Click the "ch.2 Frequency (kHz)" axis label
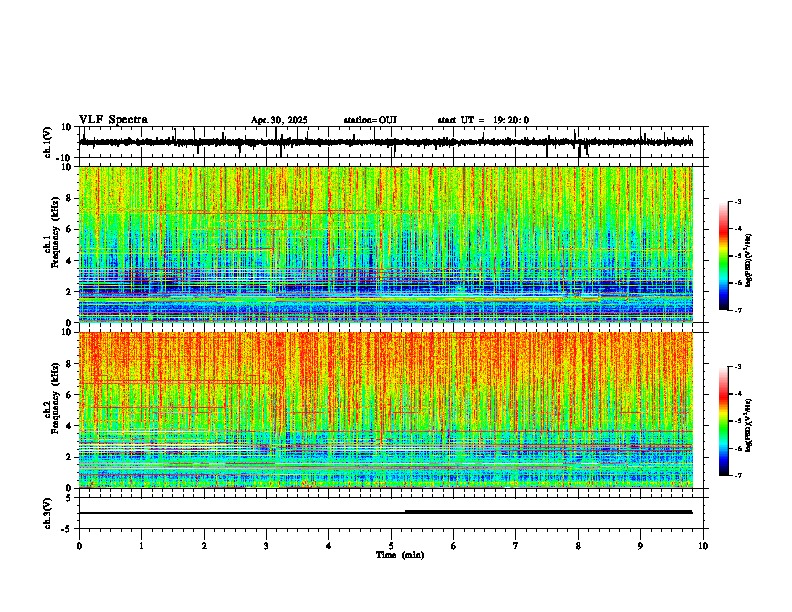Screen dimensions: 792x612 coord(52,398)
